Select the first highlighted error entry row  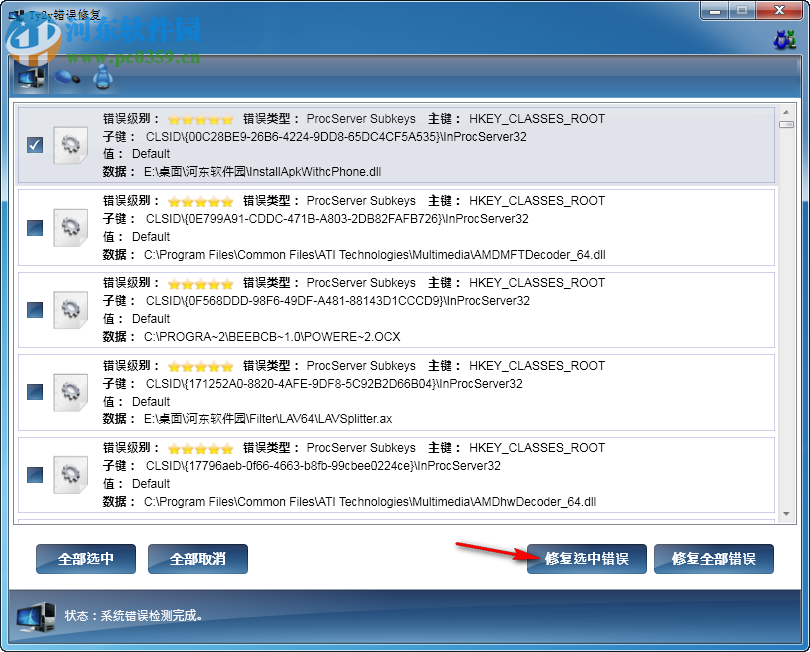[400, 145]
